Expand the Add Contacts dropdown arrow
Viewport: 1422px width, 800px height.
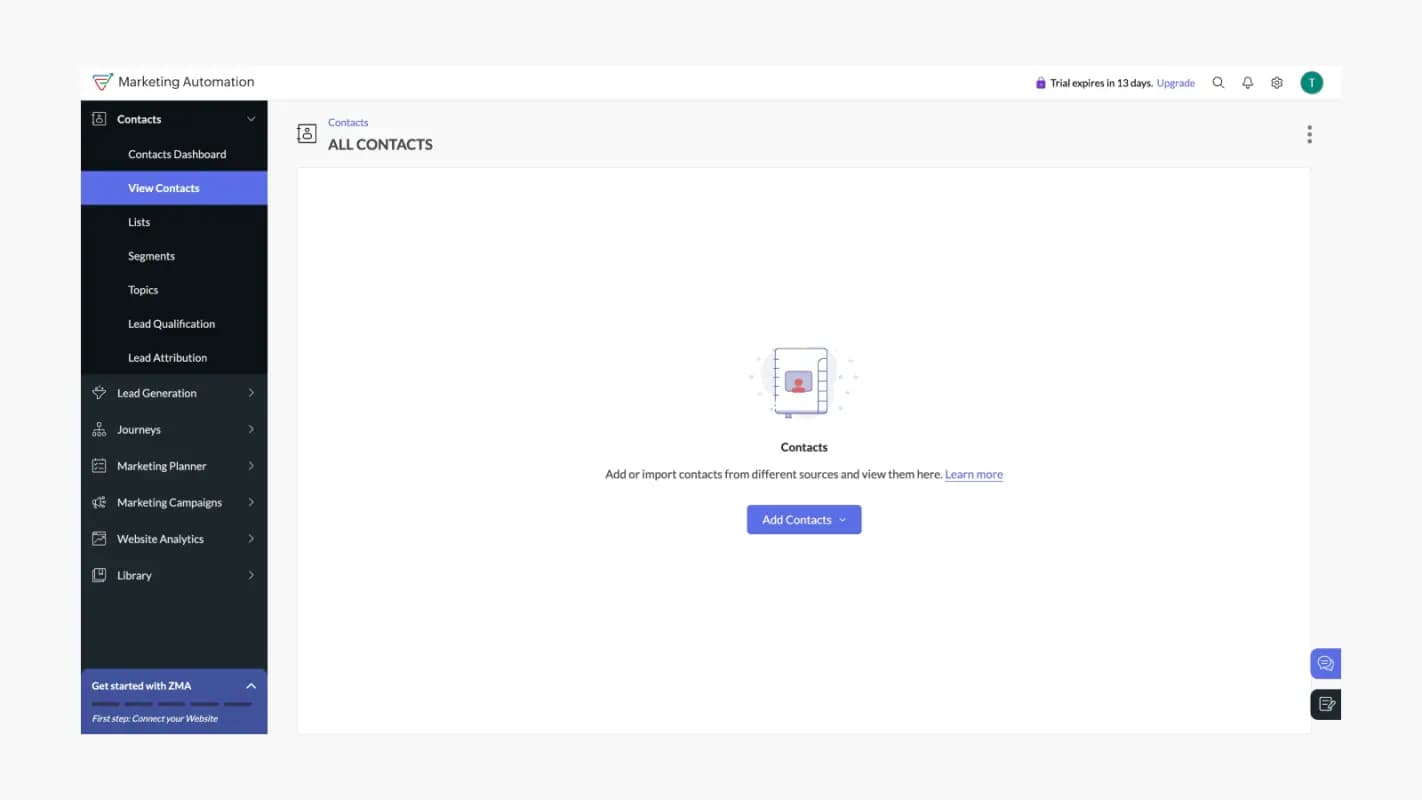842,519
